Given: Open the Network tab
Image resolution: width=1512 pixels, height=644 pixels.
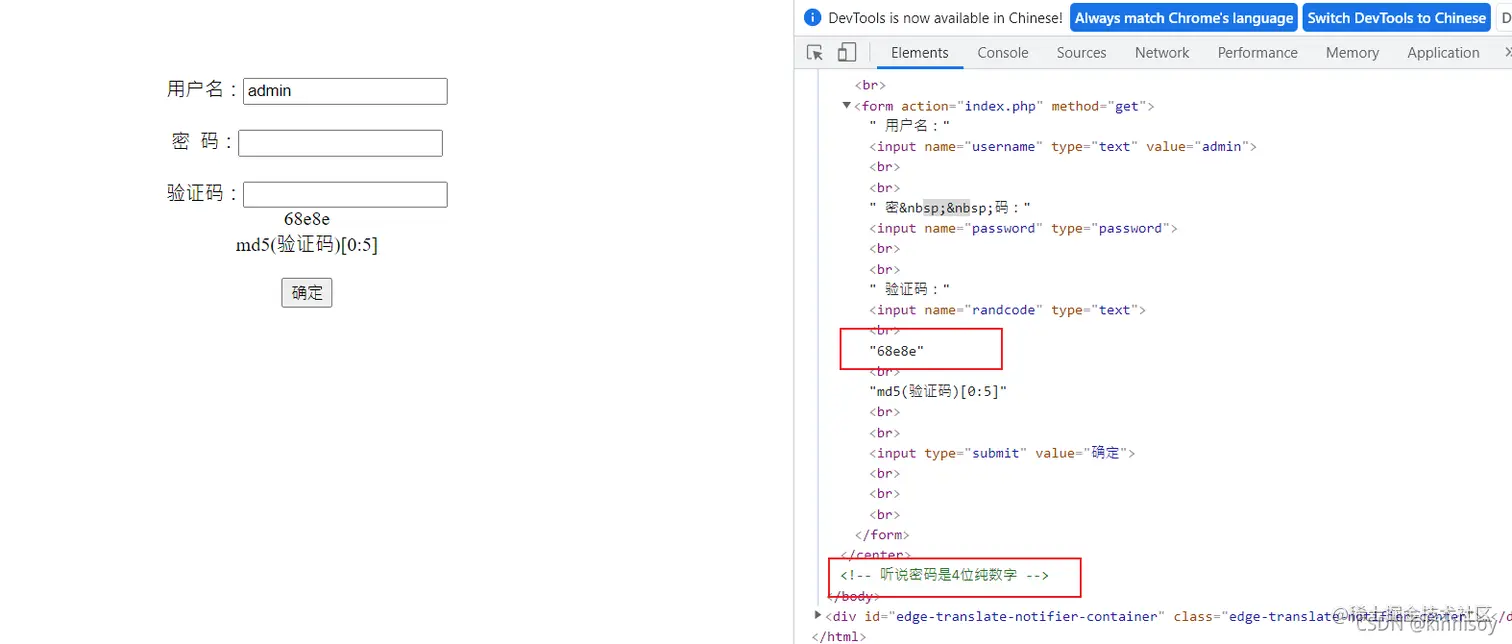Looking at the screenshot, I should tap(1162, 53).
